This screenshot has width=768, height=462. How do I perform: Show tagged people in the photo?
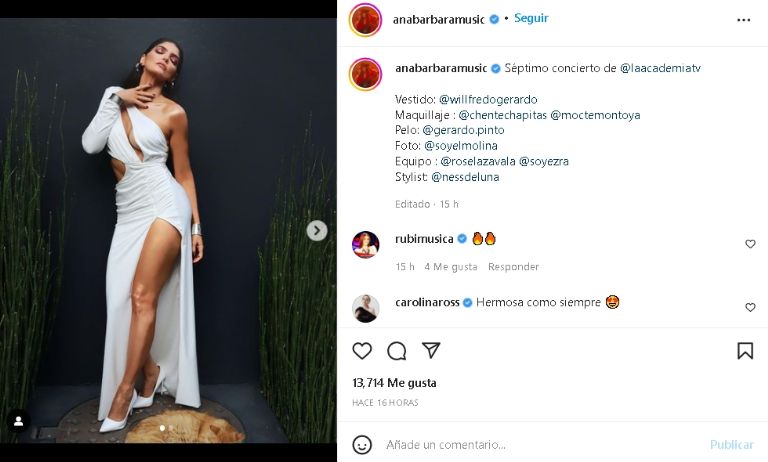tap(18, 420)
